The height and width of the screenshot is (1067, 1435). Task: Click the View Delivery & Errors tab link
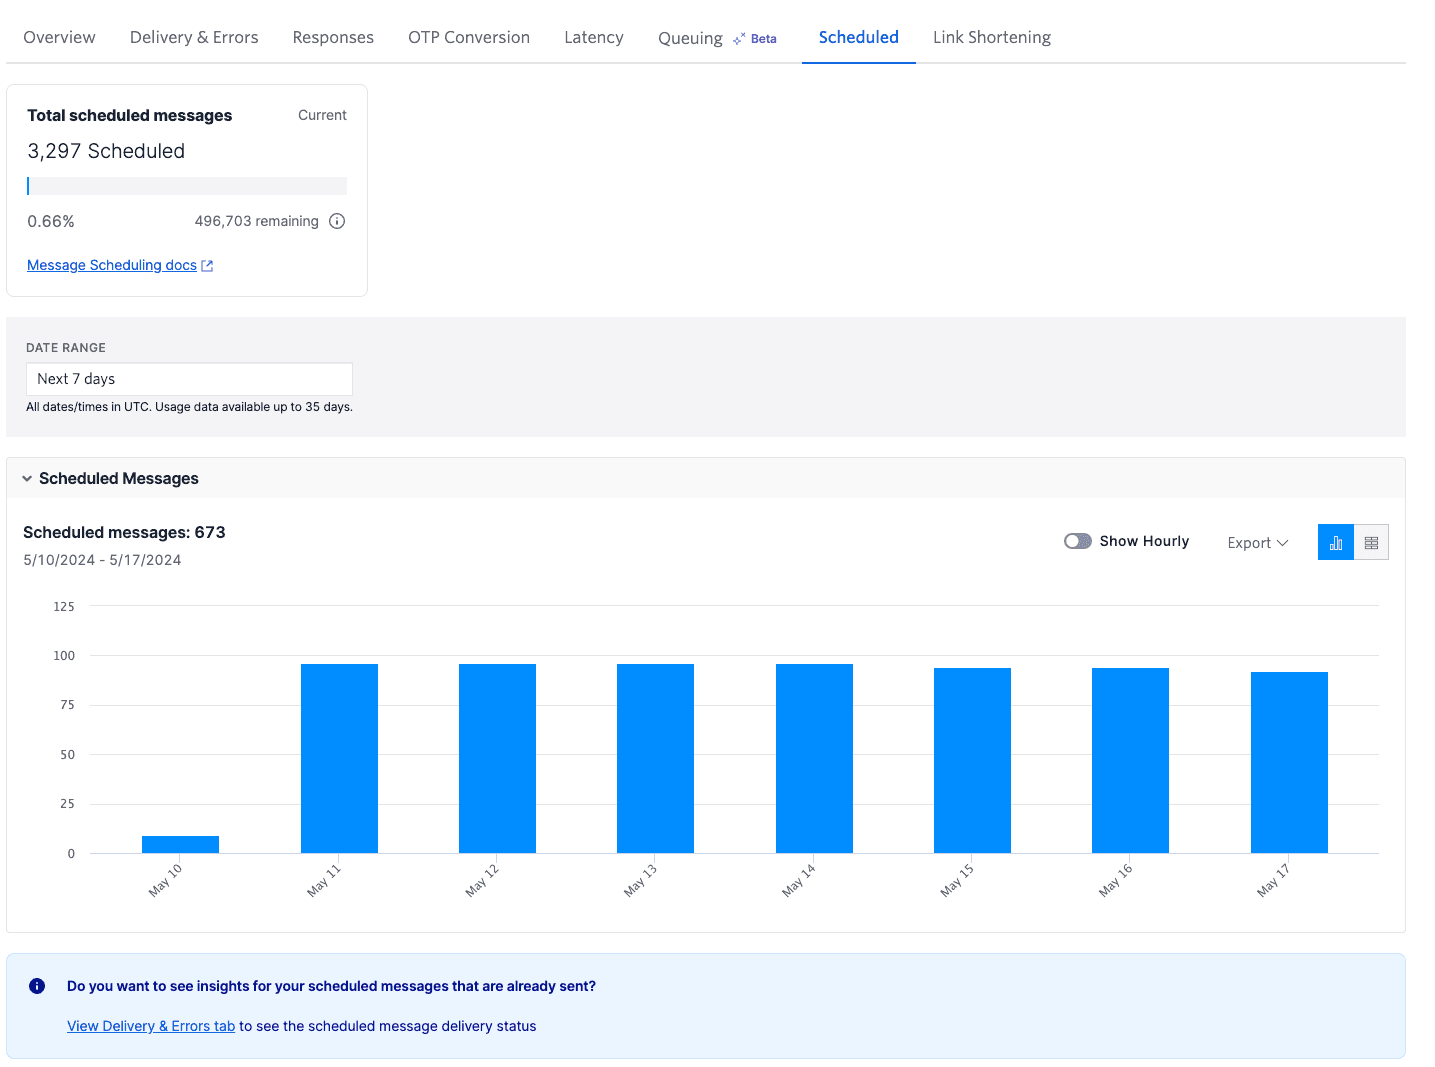click(x=150, y=1025)
